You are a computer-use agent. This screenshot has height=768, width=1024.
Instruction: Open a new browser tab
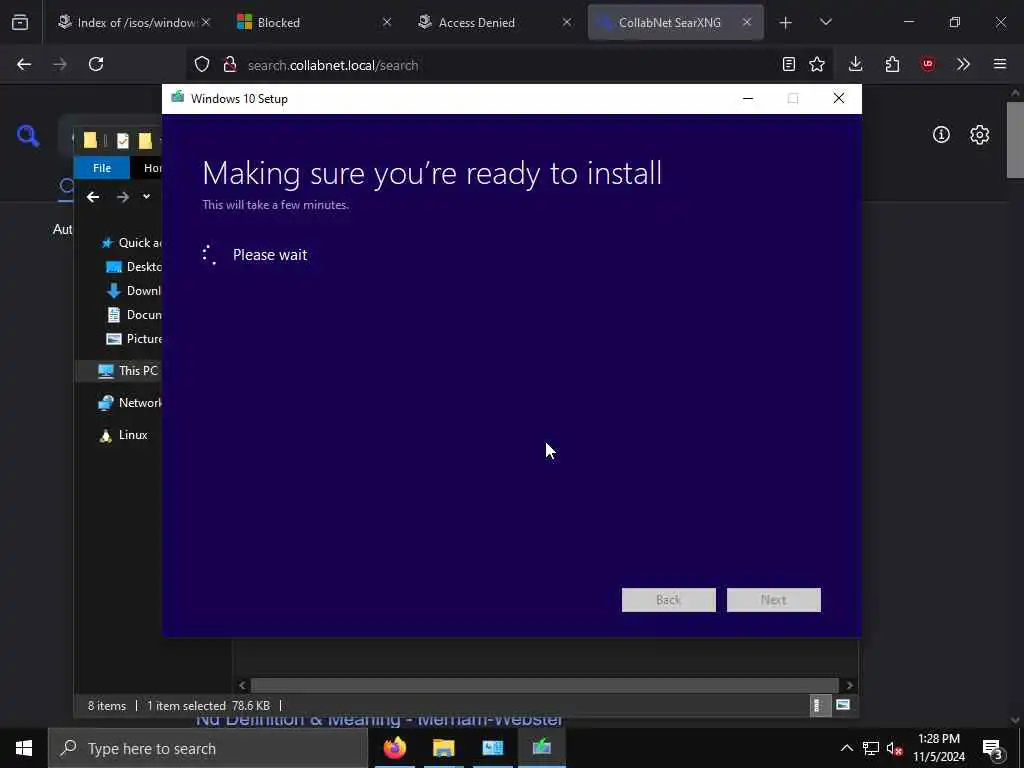[x=786, y=23]
